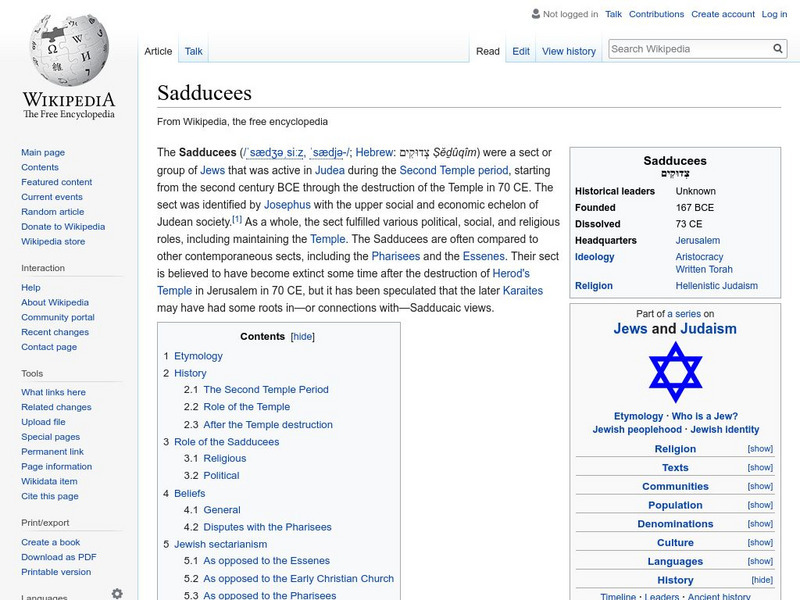Jump to Jewish sectarianism section
The height and width of the screenshot is (600, 800).
point(220,544)
